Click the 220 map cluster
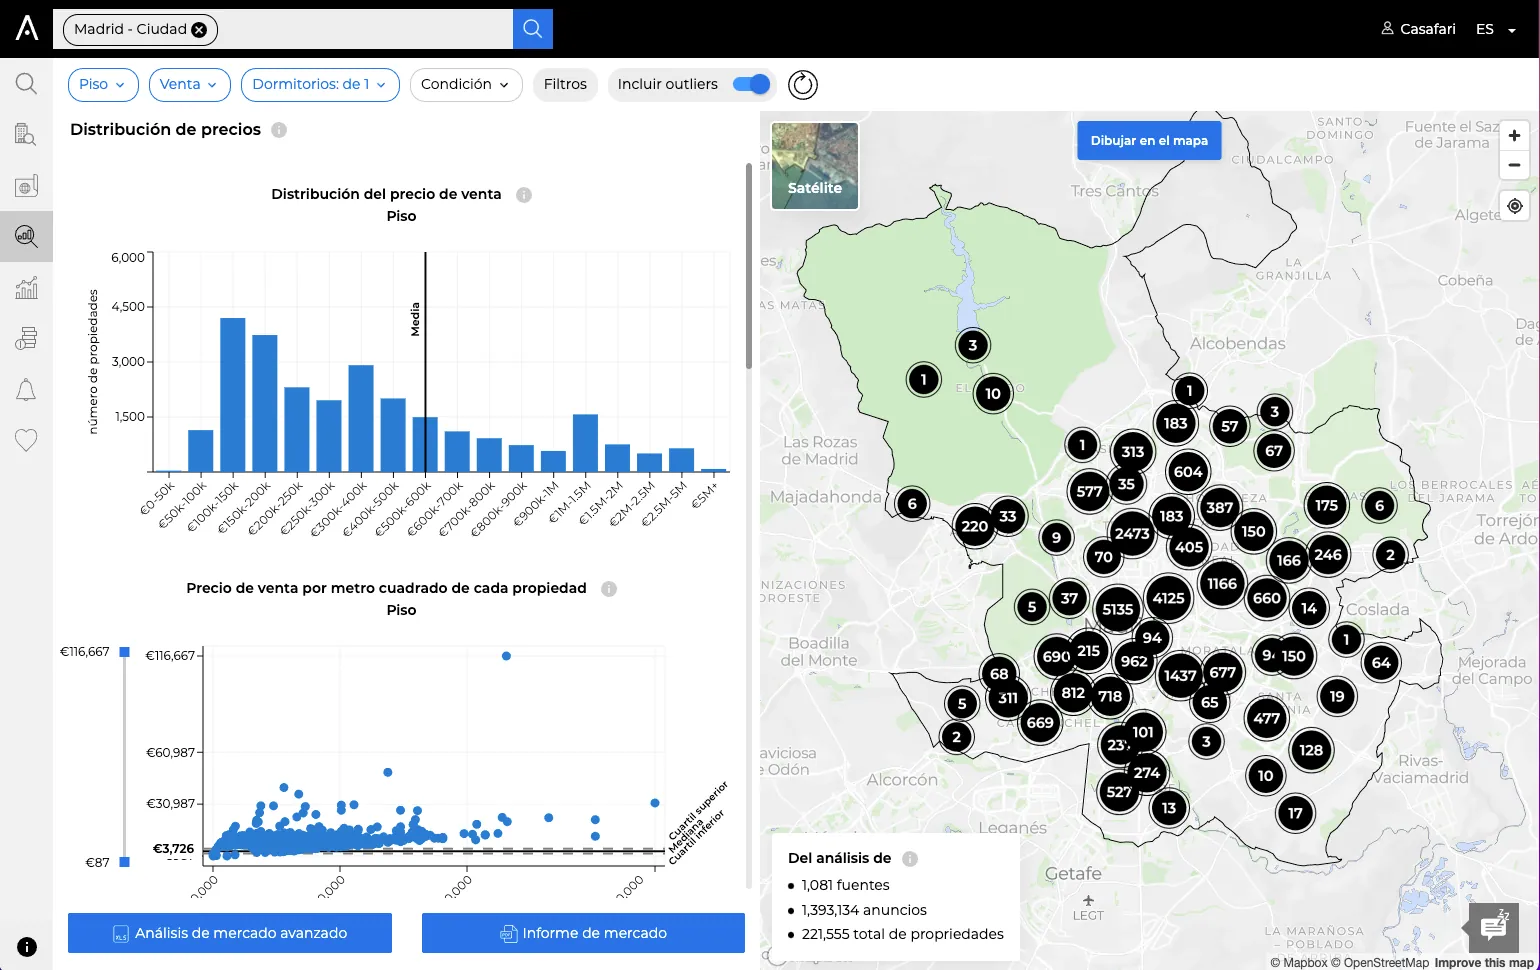 pyautogui.click(x=975, y=526)
